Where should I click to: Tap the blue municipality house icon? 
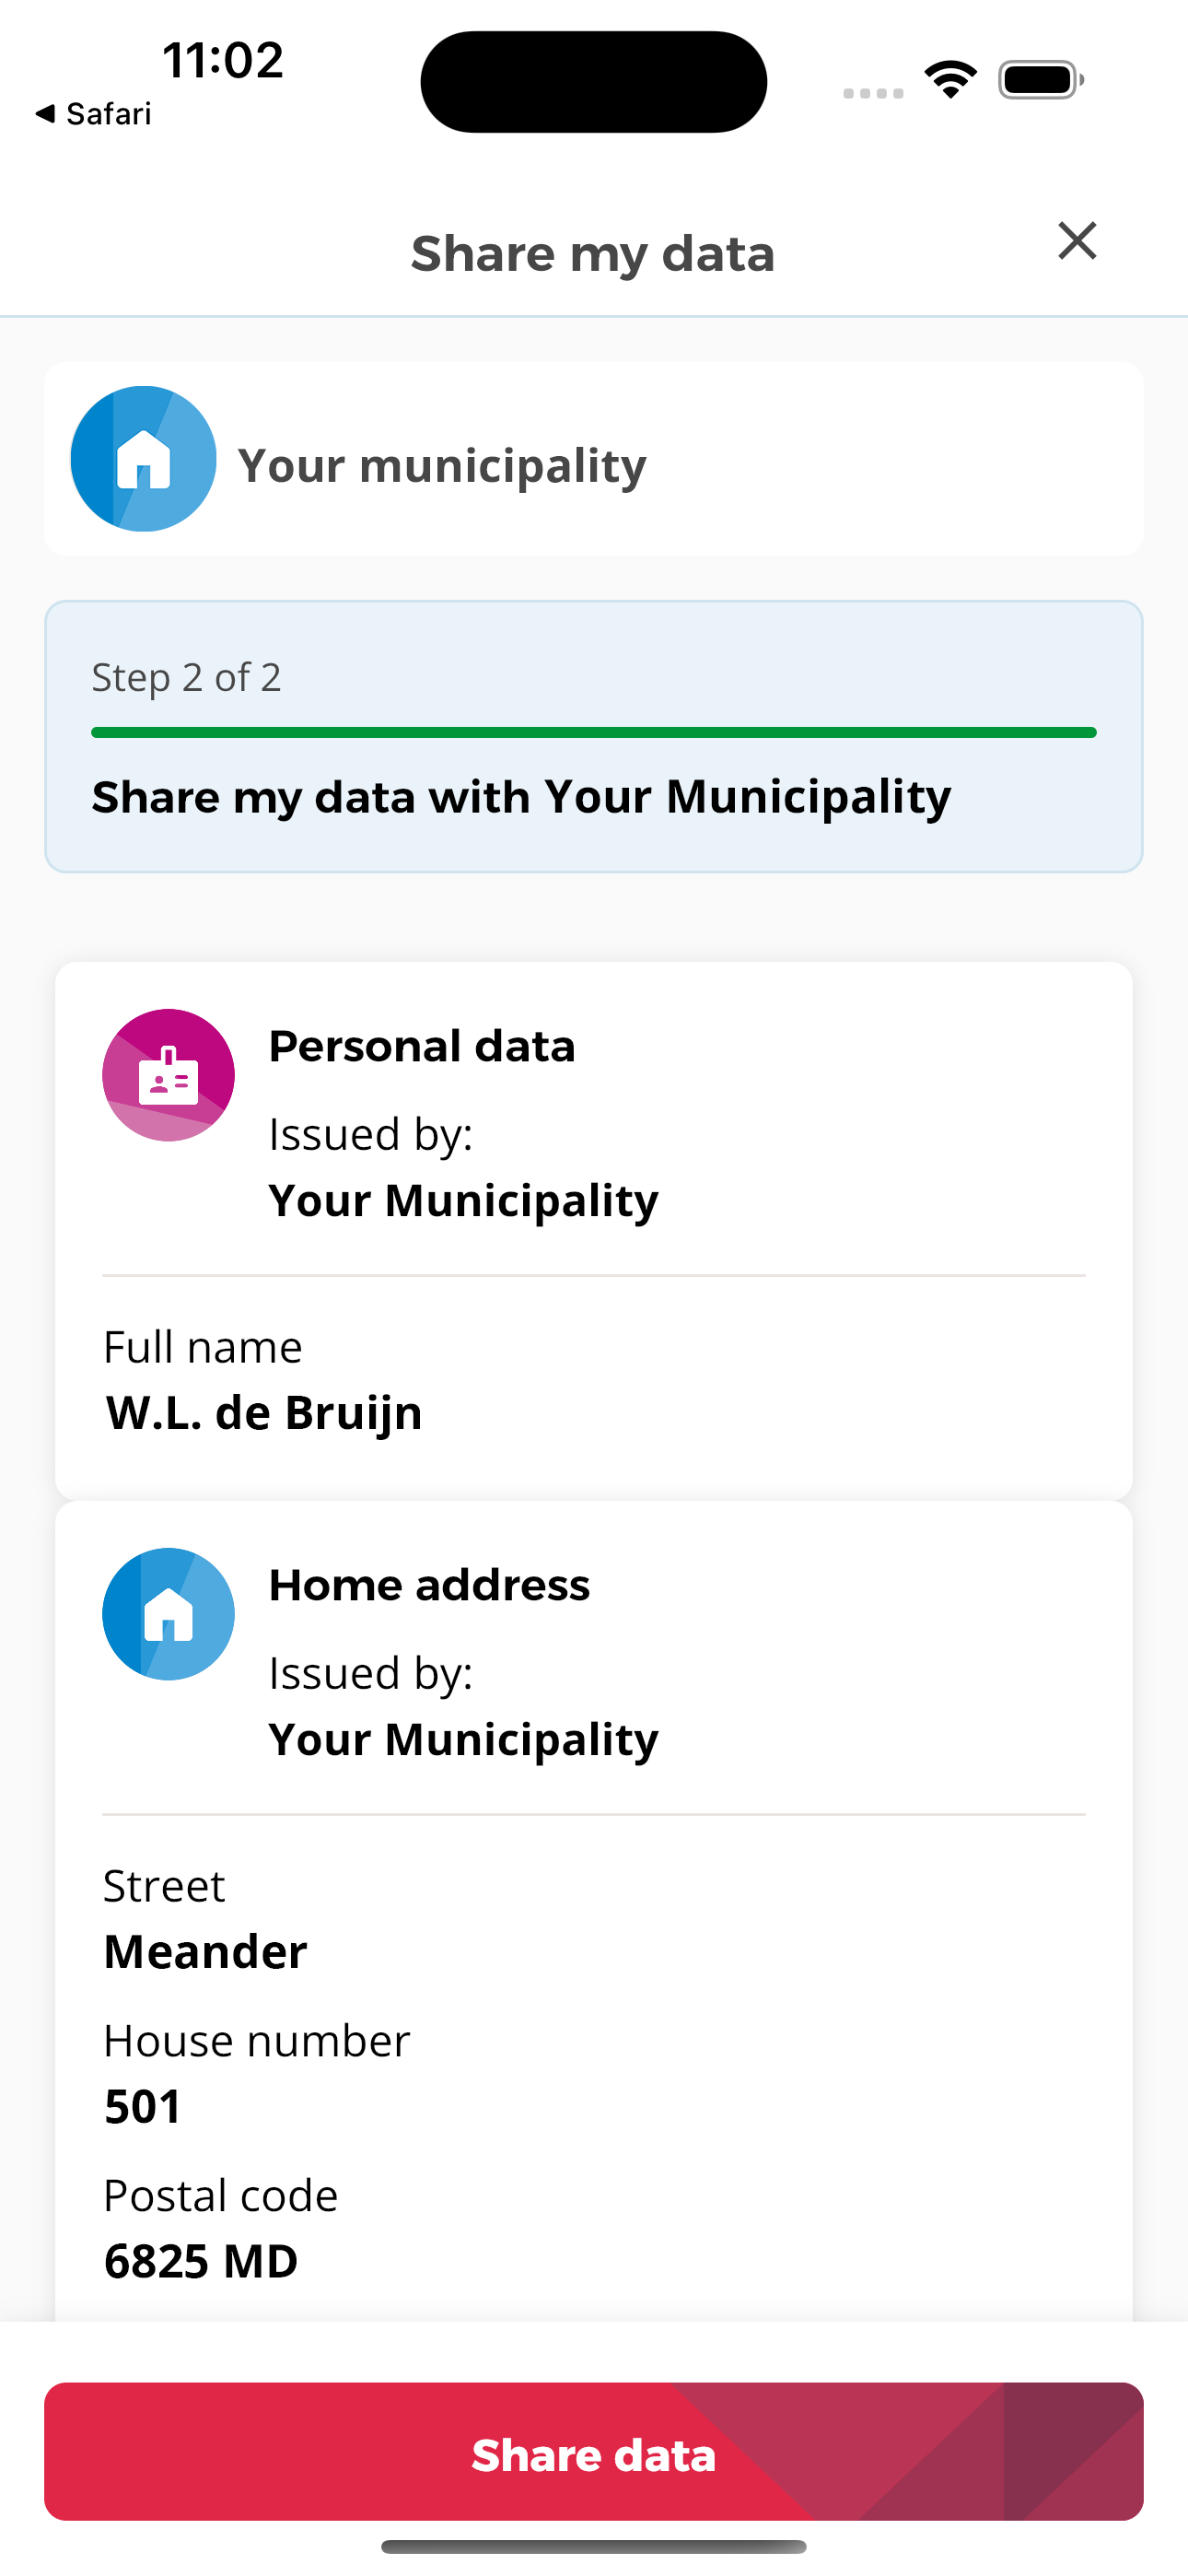[144, 459]
